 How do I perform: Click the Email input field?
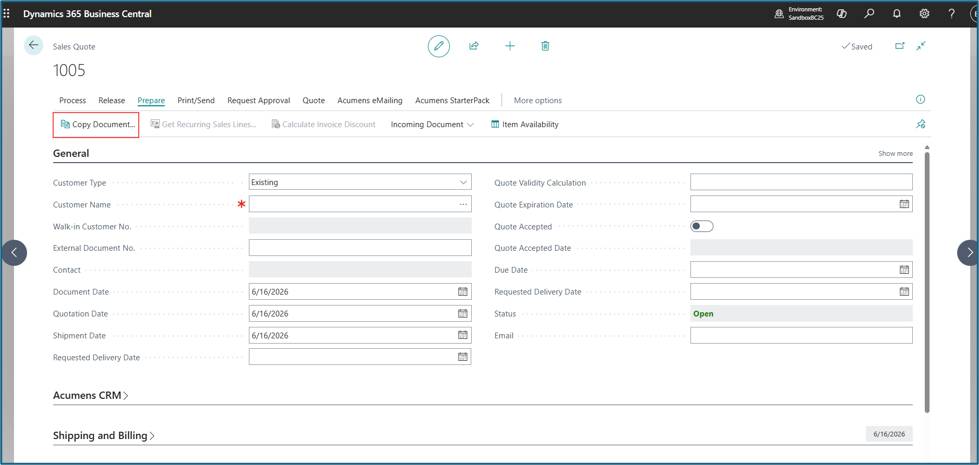click(x=801, y=335)
